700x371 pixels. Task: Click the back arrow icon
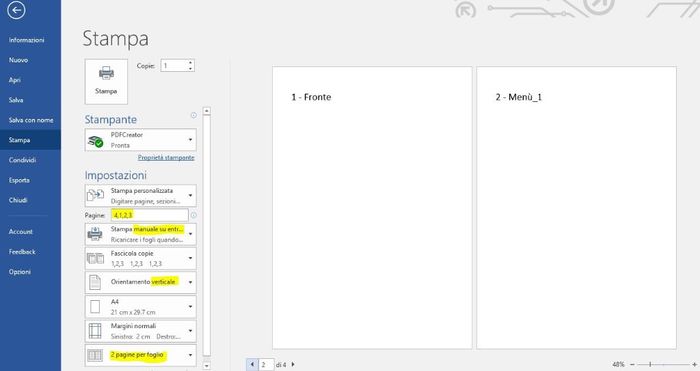click(x=16, y=10)
